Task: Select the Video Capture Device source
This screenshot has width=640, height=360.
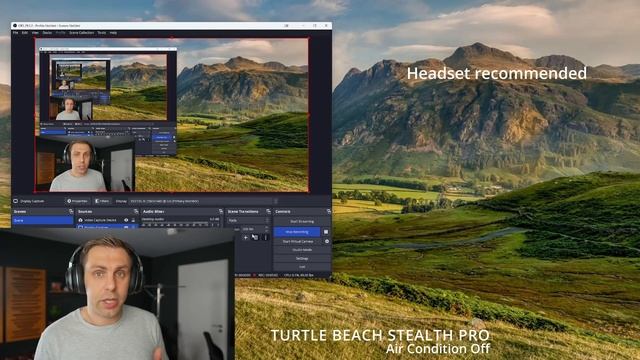Action: [x=100, y=220]
